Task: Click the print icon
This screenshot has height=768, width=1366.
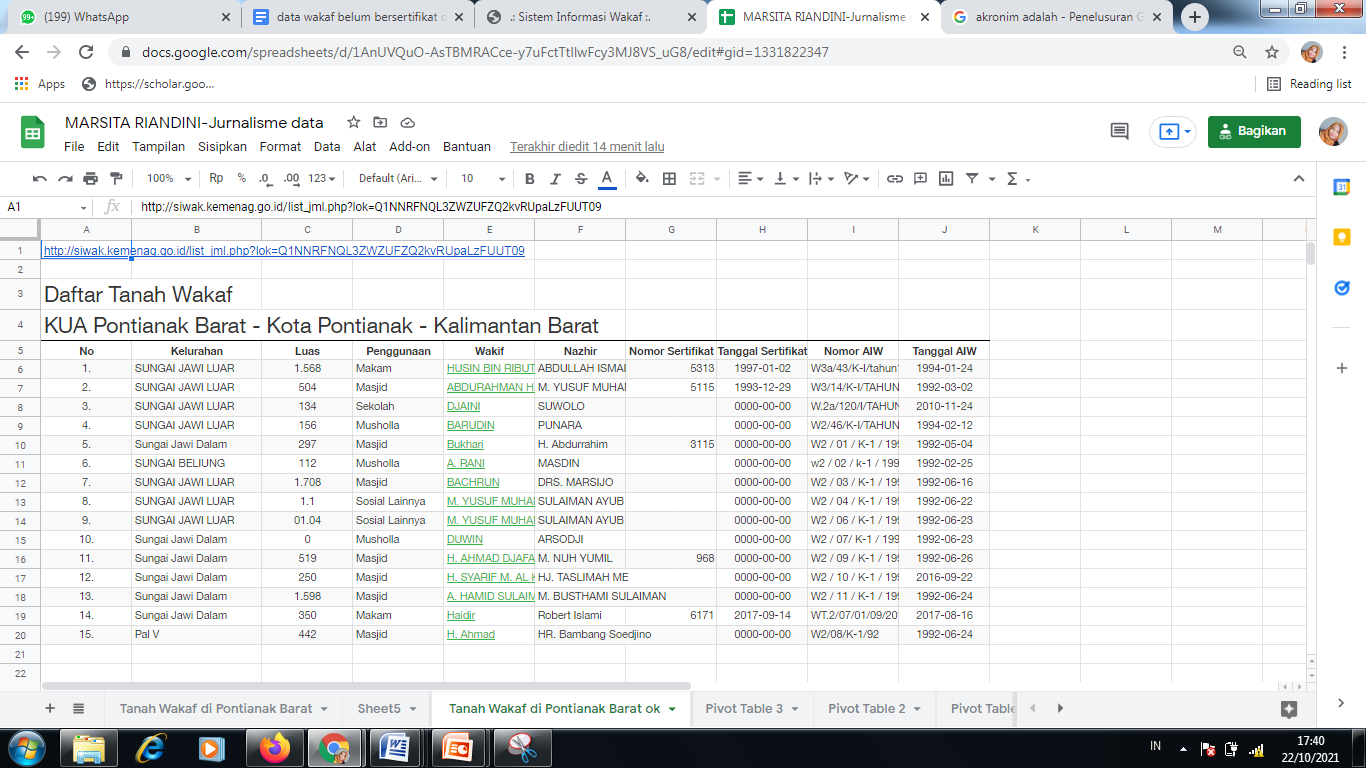Action: tap(91, 179)
